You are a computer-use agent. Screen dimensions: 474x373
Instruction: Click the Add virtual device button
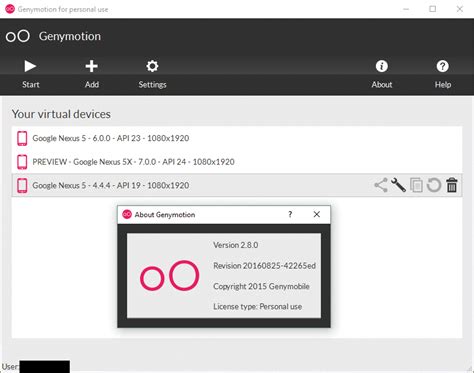pyautogui.click(x=92, y=74)
